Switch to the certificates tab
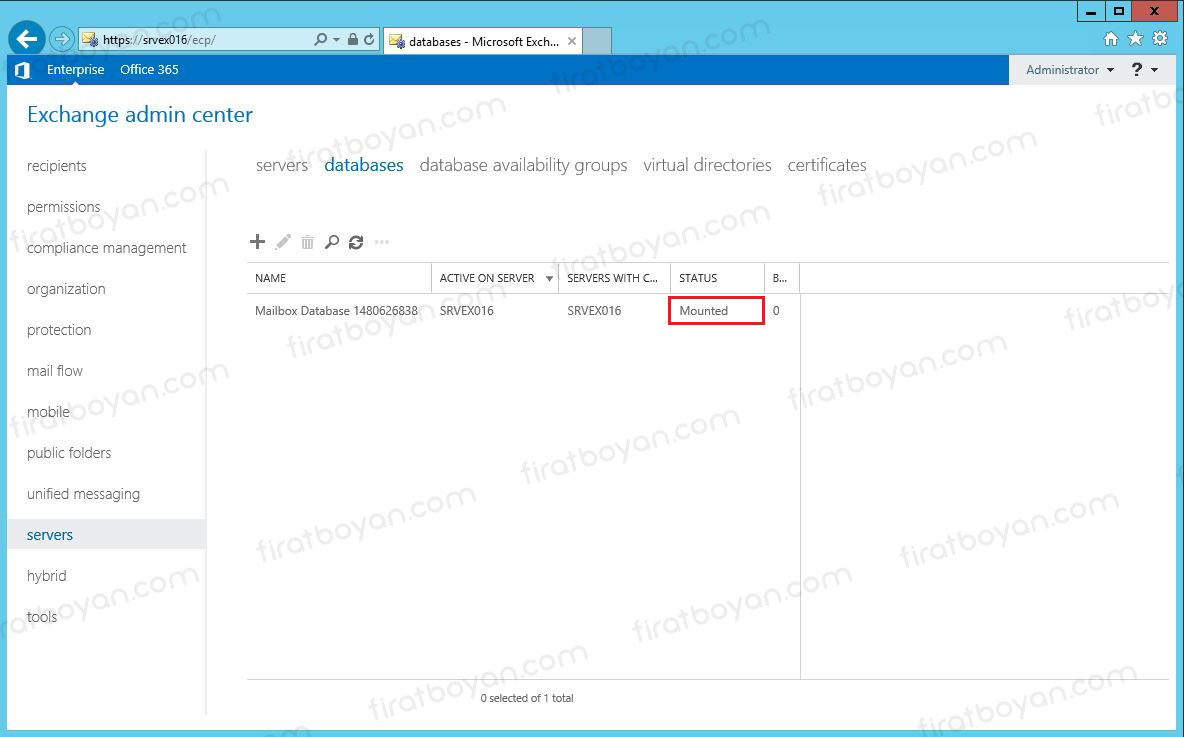 pos(827,165)
